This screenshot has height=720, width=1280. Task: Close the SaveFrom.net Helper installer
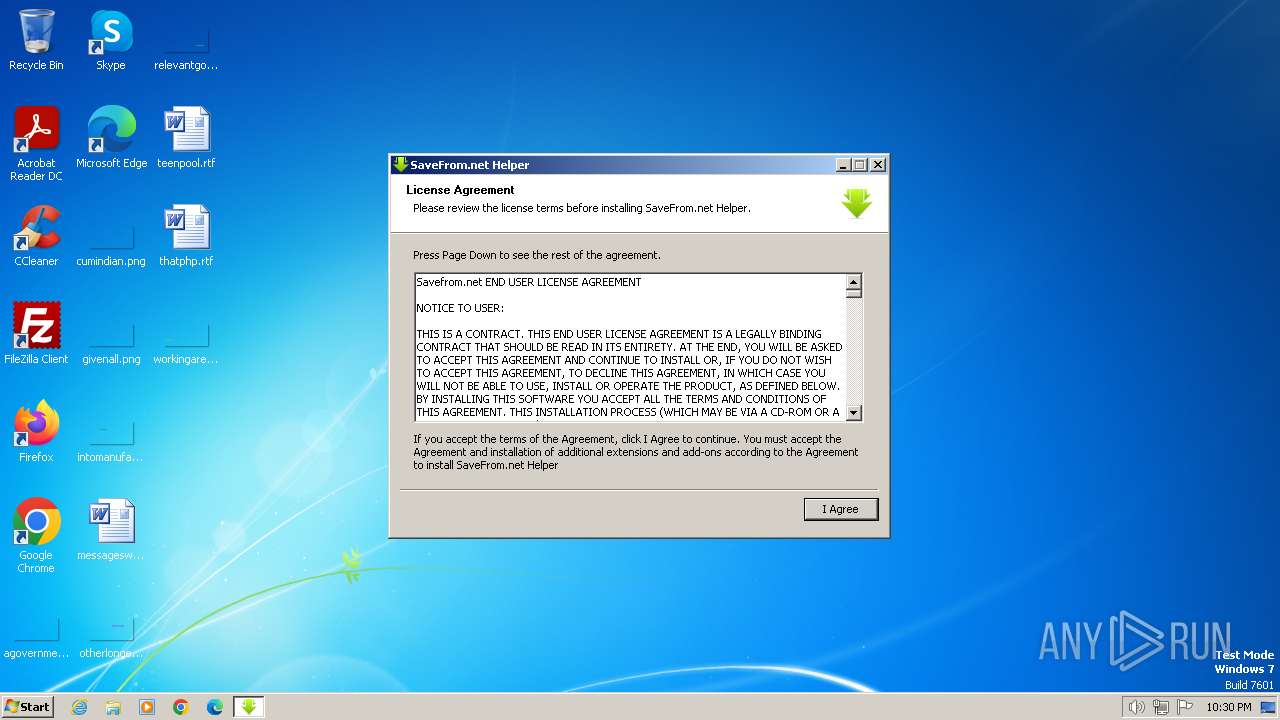coord(878,165)
